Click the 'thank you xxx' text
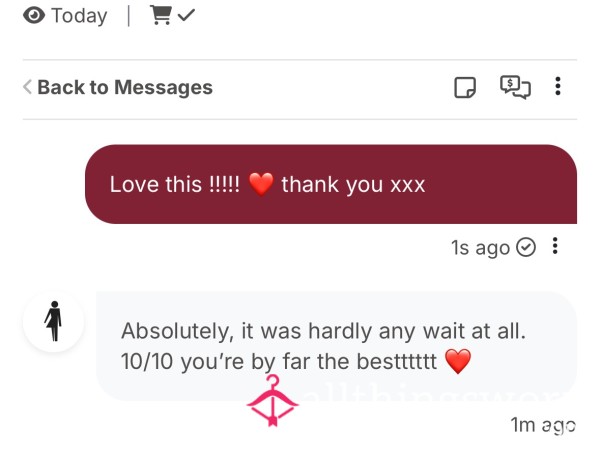Image resolution: width=600 pixels, height=455 pixels. [353, 184]
